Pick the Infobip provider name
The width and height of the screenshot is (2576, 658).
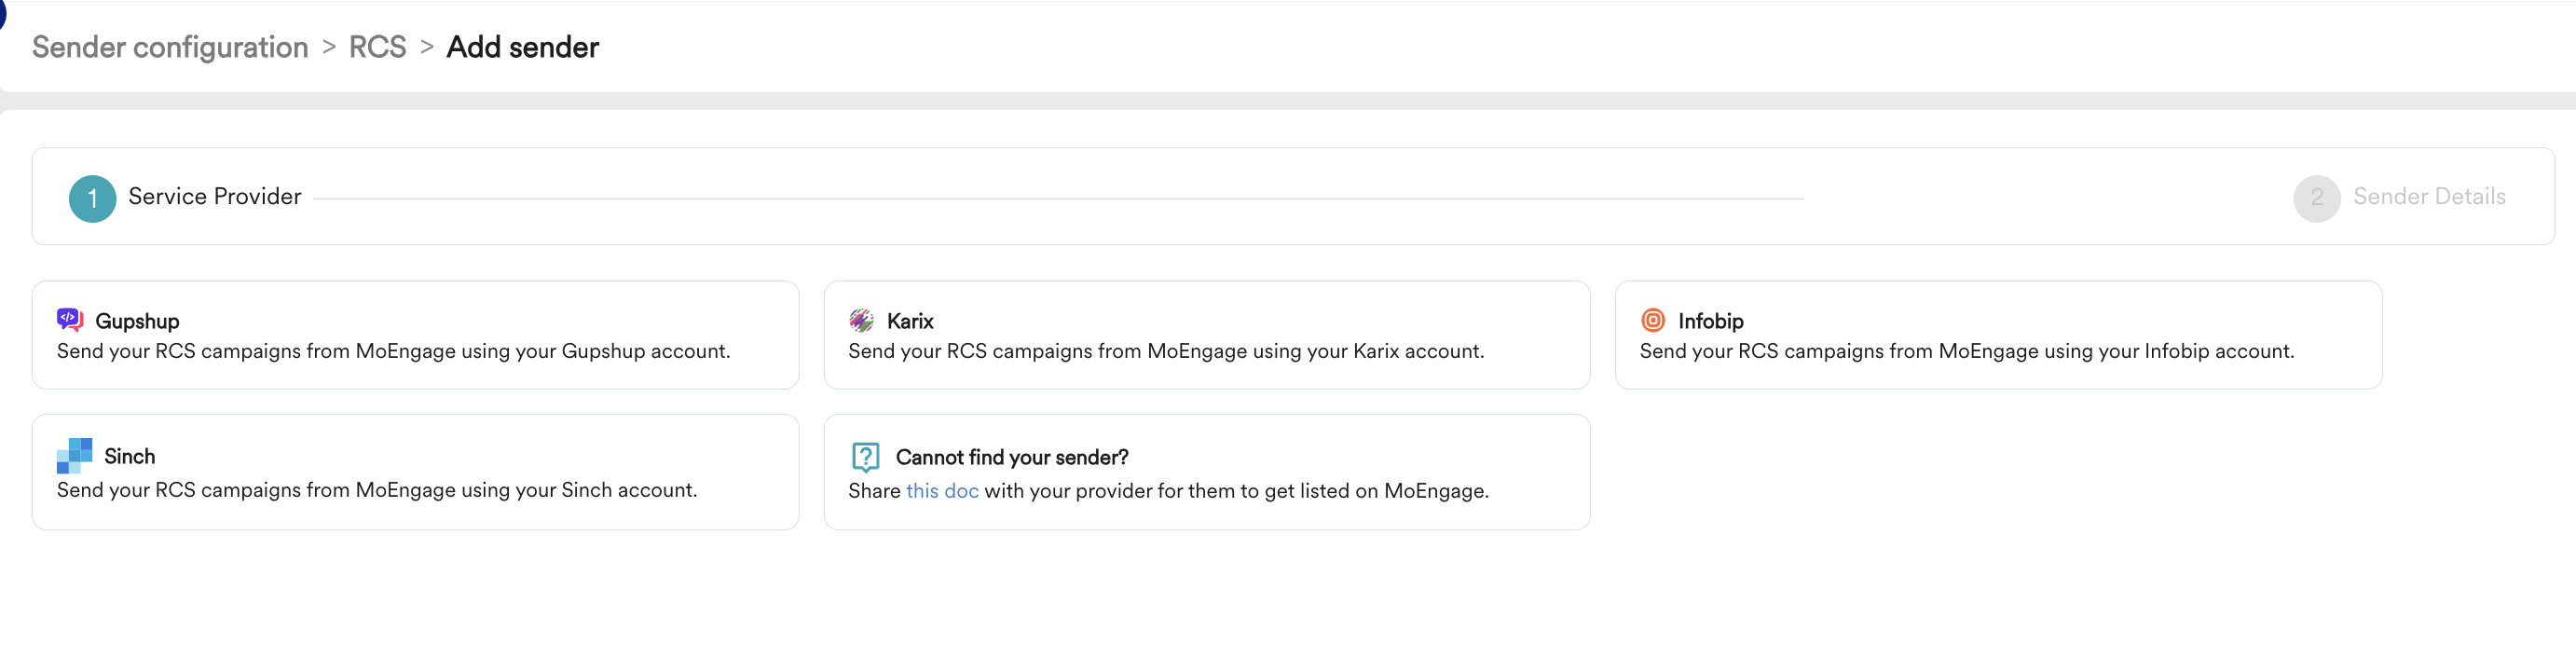pos(1710,321)
